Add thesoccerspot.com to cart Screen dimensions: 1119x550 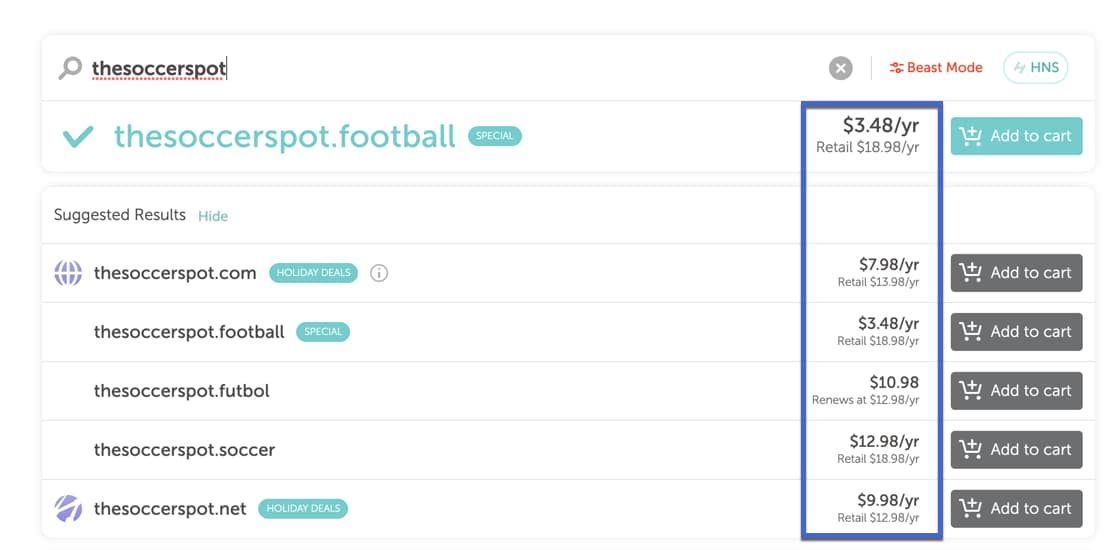click(x=1016, y=273)
